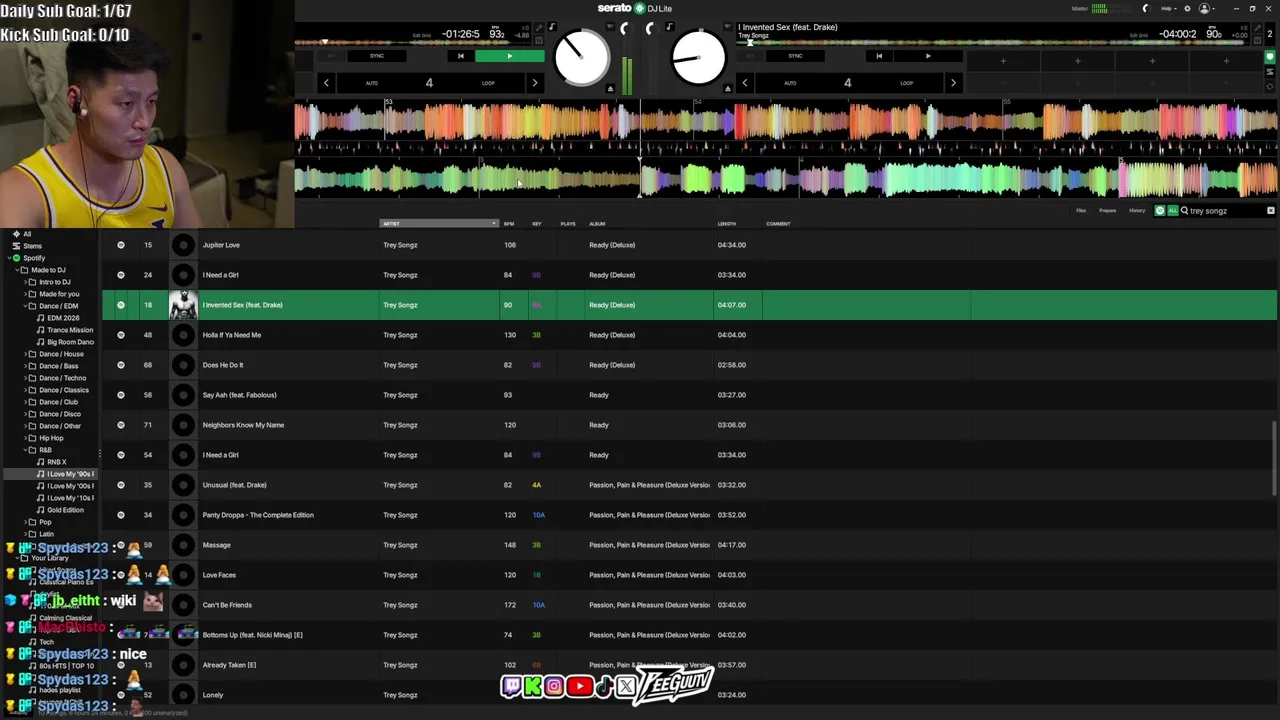Enable SYNC on the right deck

(795, 56)
